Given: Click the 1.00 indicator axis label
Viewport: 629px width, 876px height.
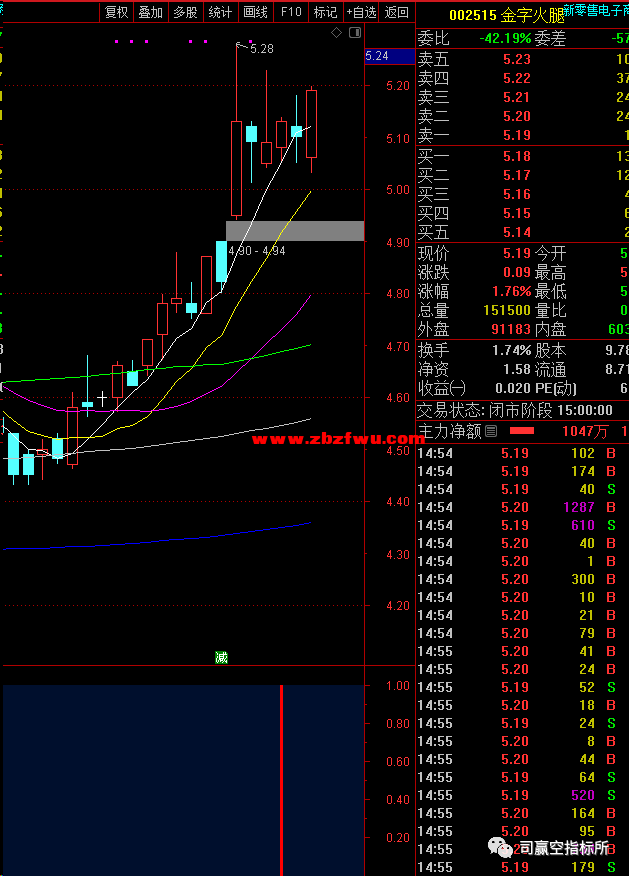Looking at the screenshot, I should coord(398,686).
